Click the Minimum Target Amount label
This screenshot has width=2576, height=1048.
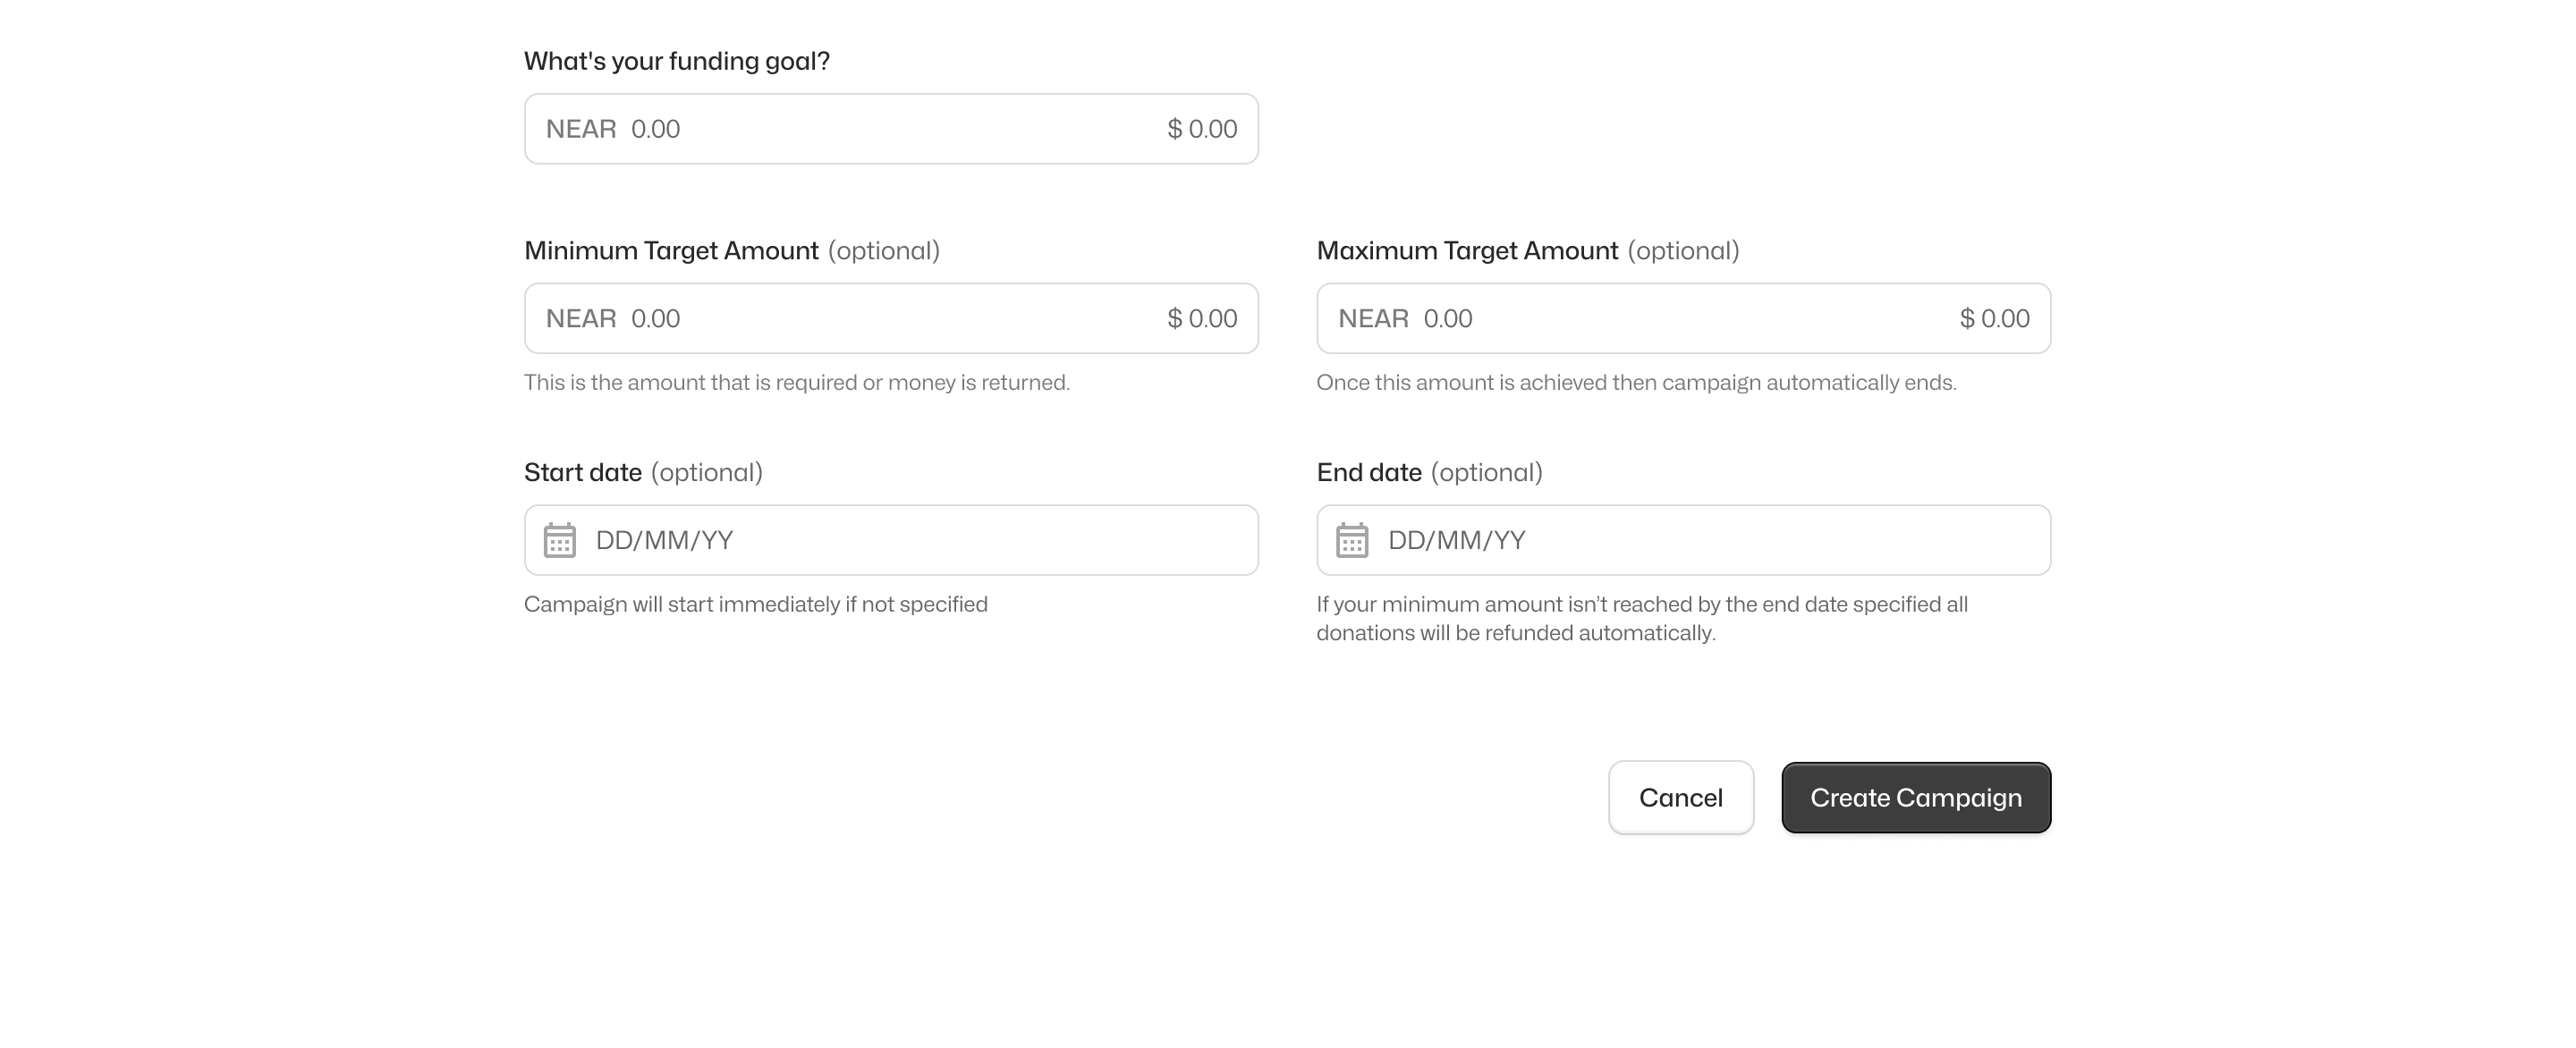(x=671, y=251)
